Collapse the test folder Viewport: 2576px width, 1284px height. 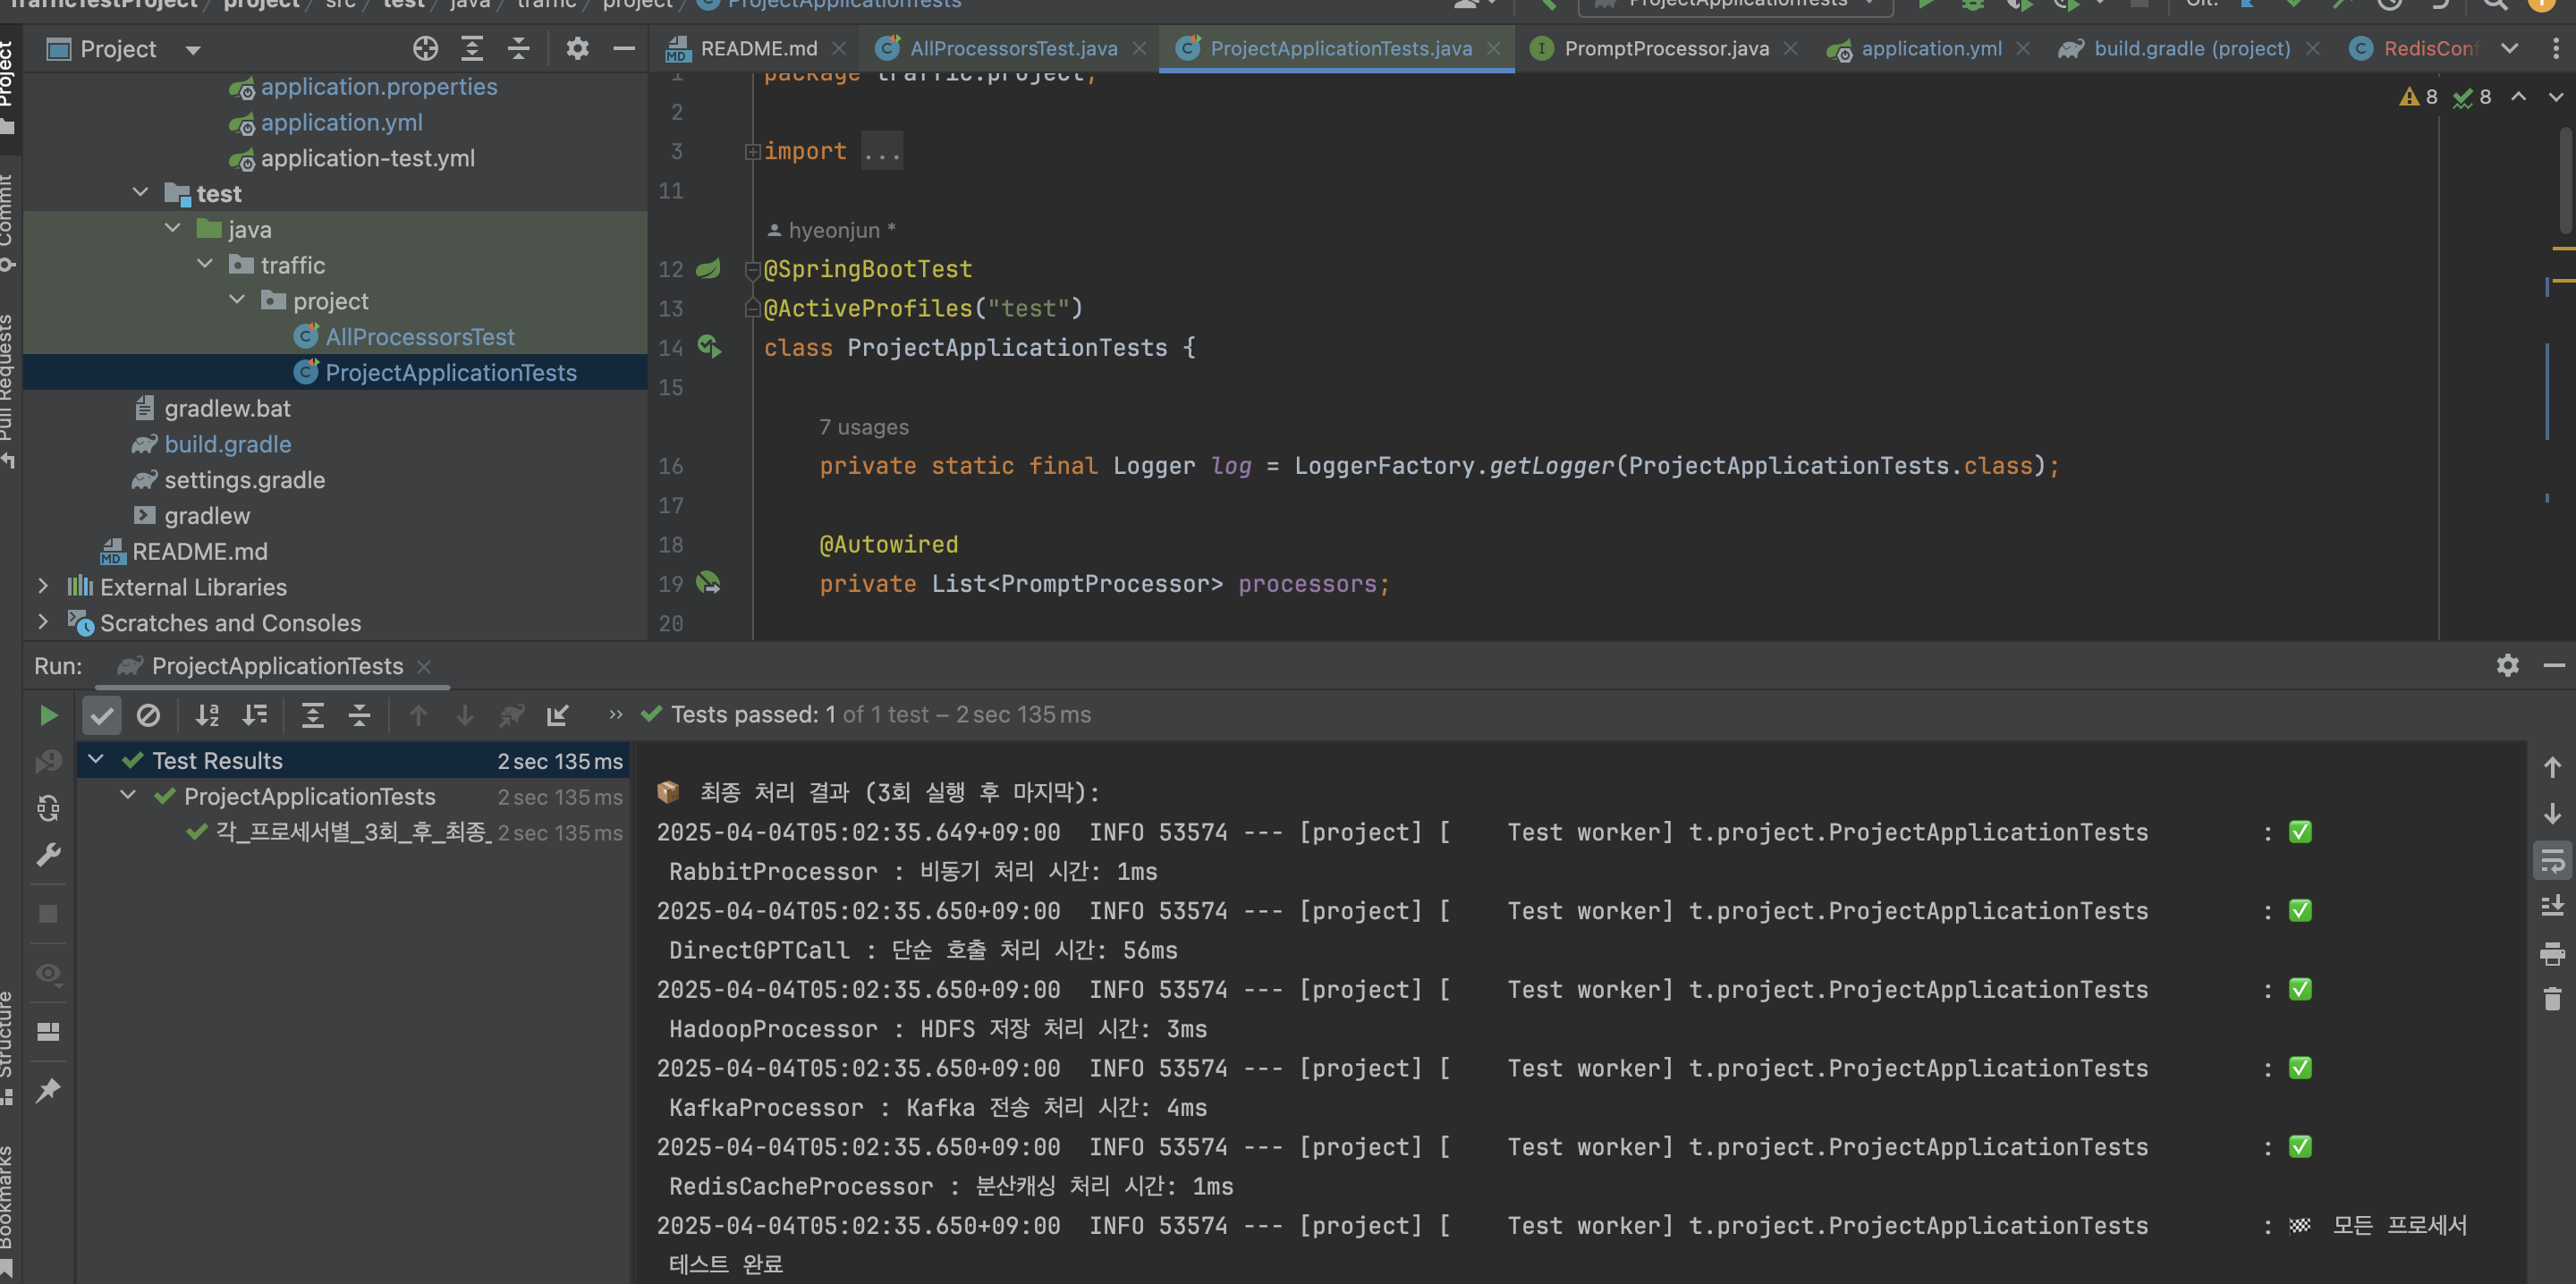(140, 193)
